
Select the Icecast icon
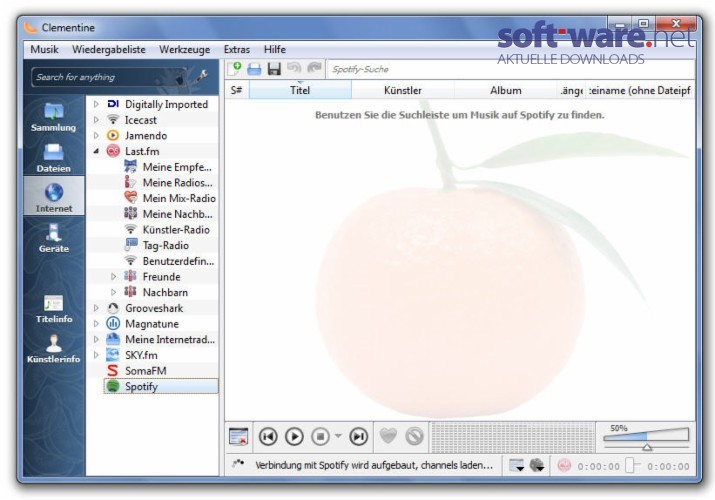click(113, 120)
